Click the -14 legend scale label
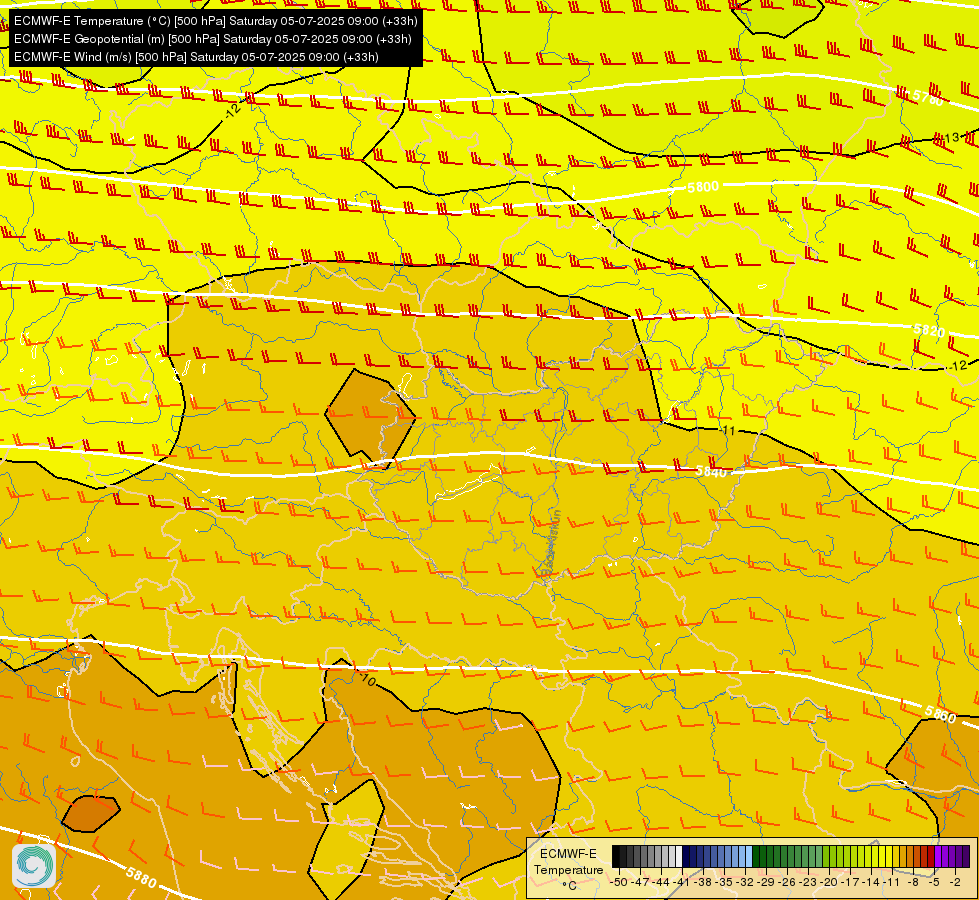 coord(870,882)
